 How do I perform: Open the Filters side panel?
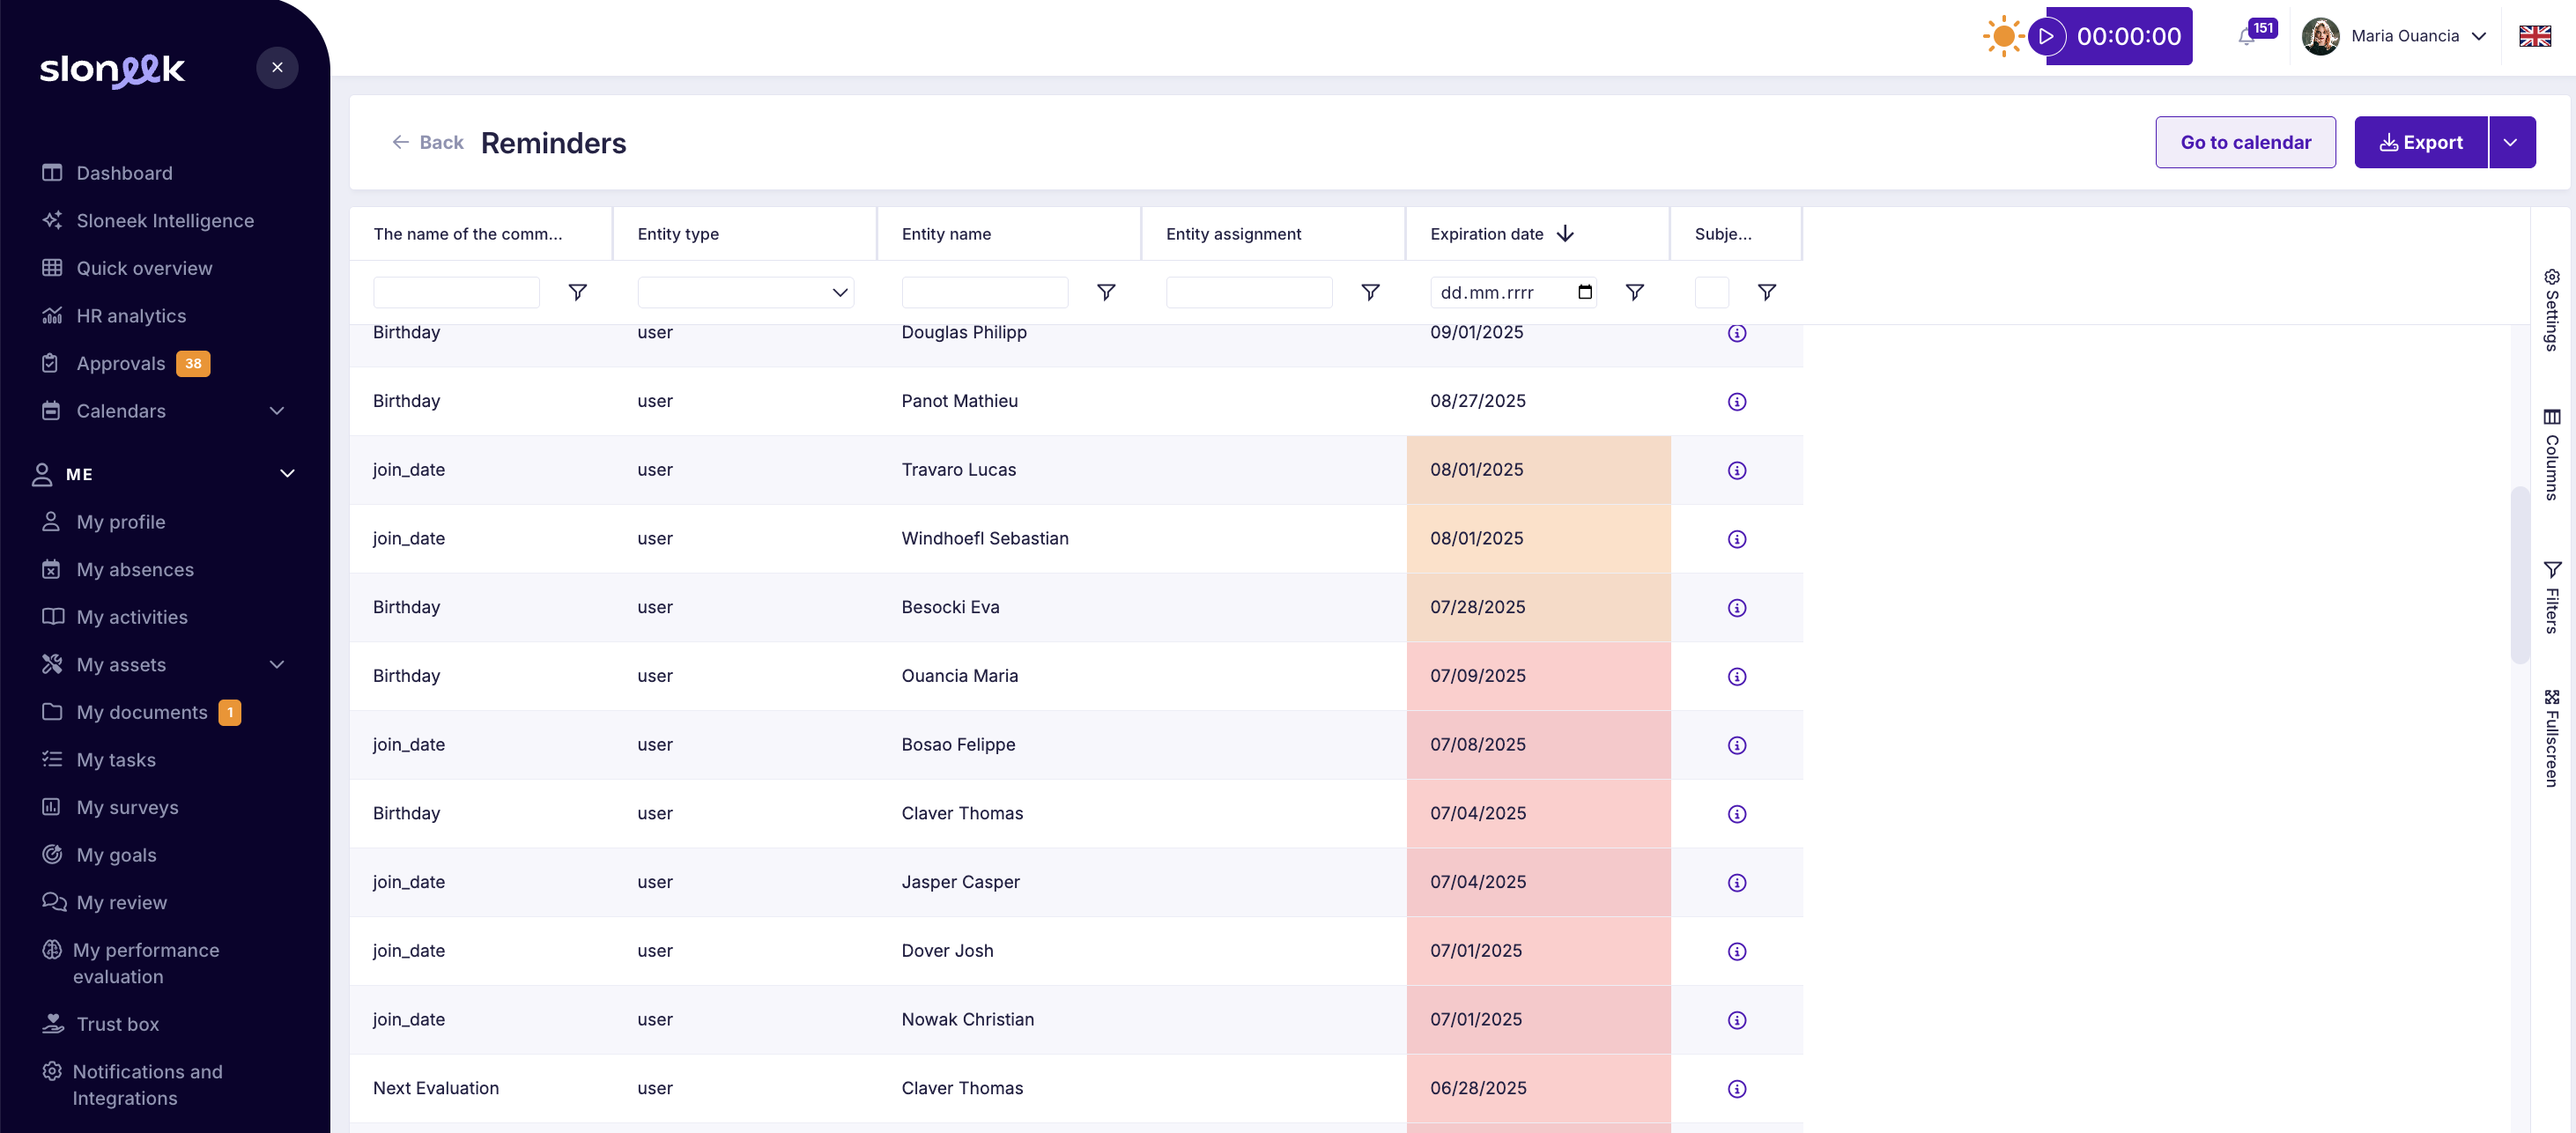point(2552,597)
